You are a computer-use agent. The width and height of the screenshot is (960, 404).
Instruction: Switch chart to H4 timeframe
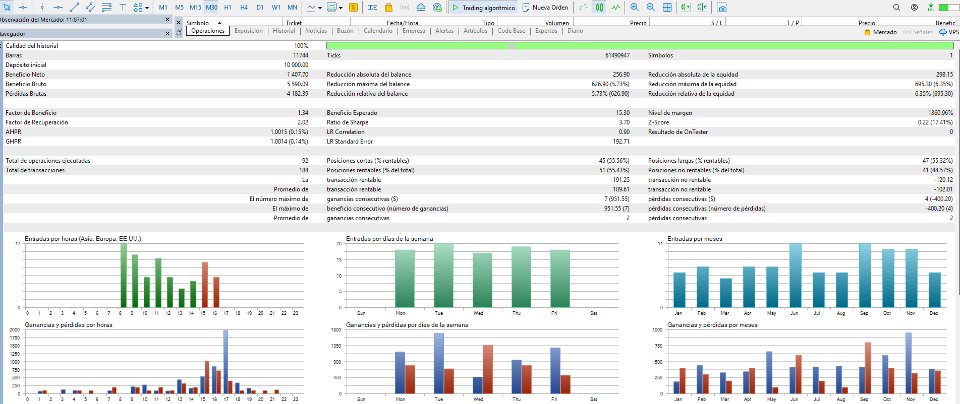244,7
